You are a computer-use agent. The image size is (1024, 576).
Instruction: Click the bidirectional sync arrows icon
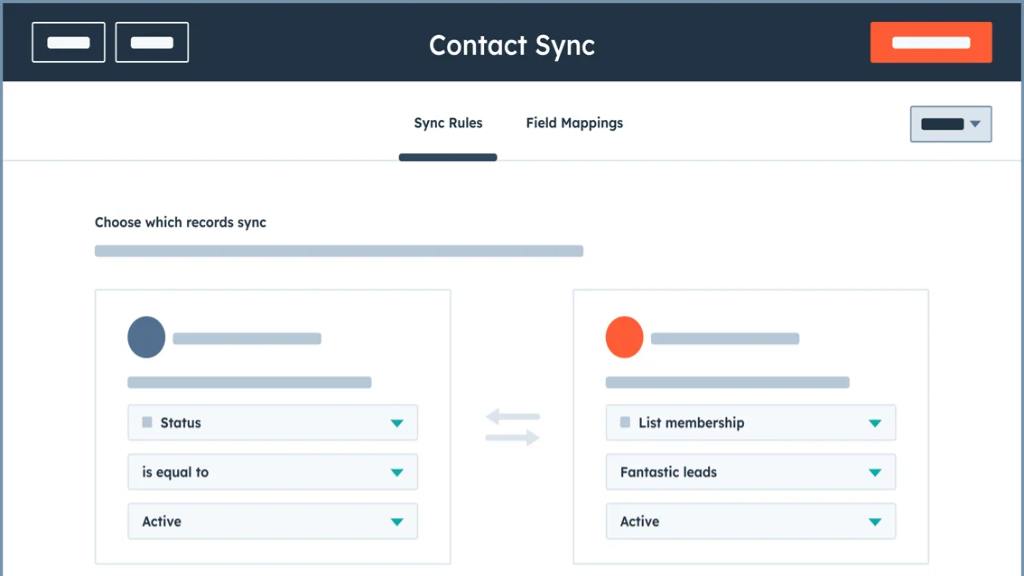coord(512,427)
